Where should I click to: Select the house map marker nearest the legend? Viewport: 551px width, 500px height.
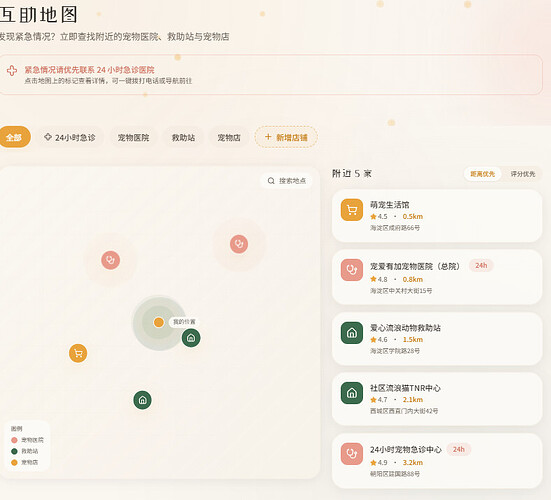142,400
